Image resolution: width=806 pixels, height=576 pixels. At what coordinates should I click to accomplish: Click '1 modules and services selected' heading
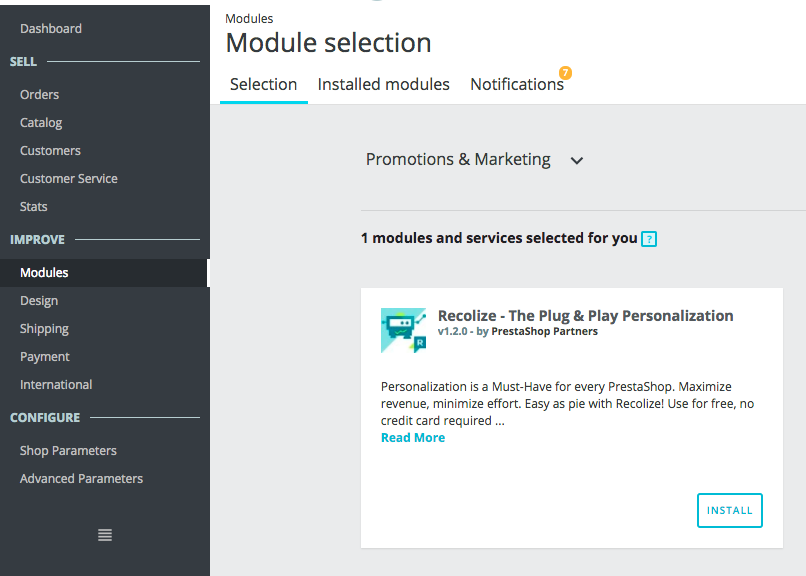point(499,238)
